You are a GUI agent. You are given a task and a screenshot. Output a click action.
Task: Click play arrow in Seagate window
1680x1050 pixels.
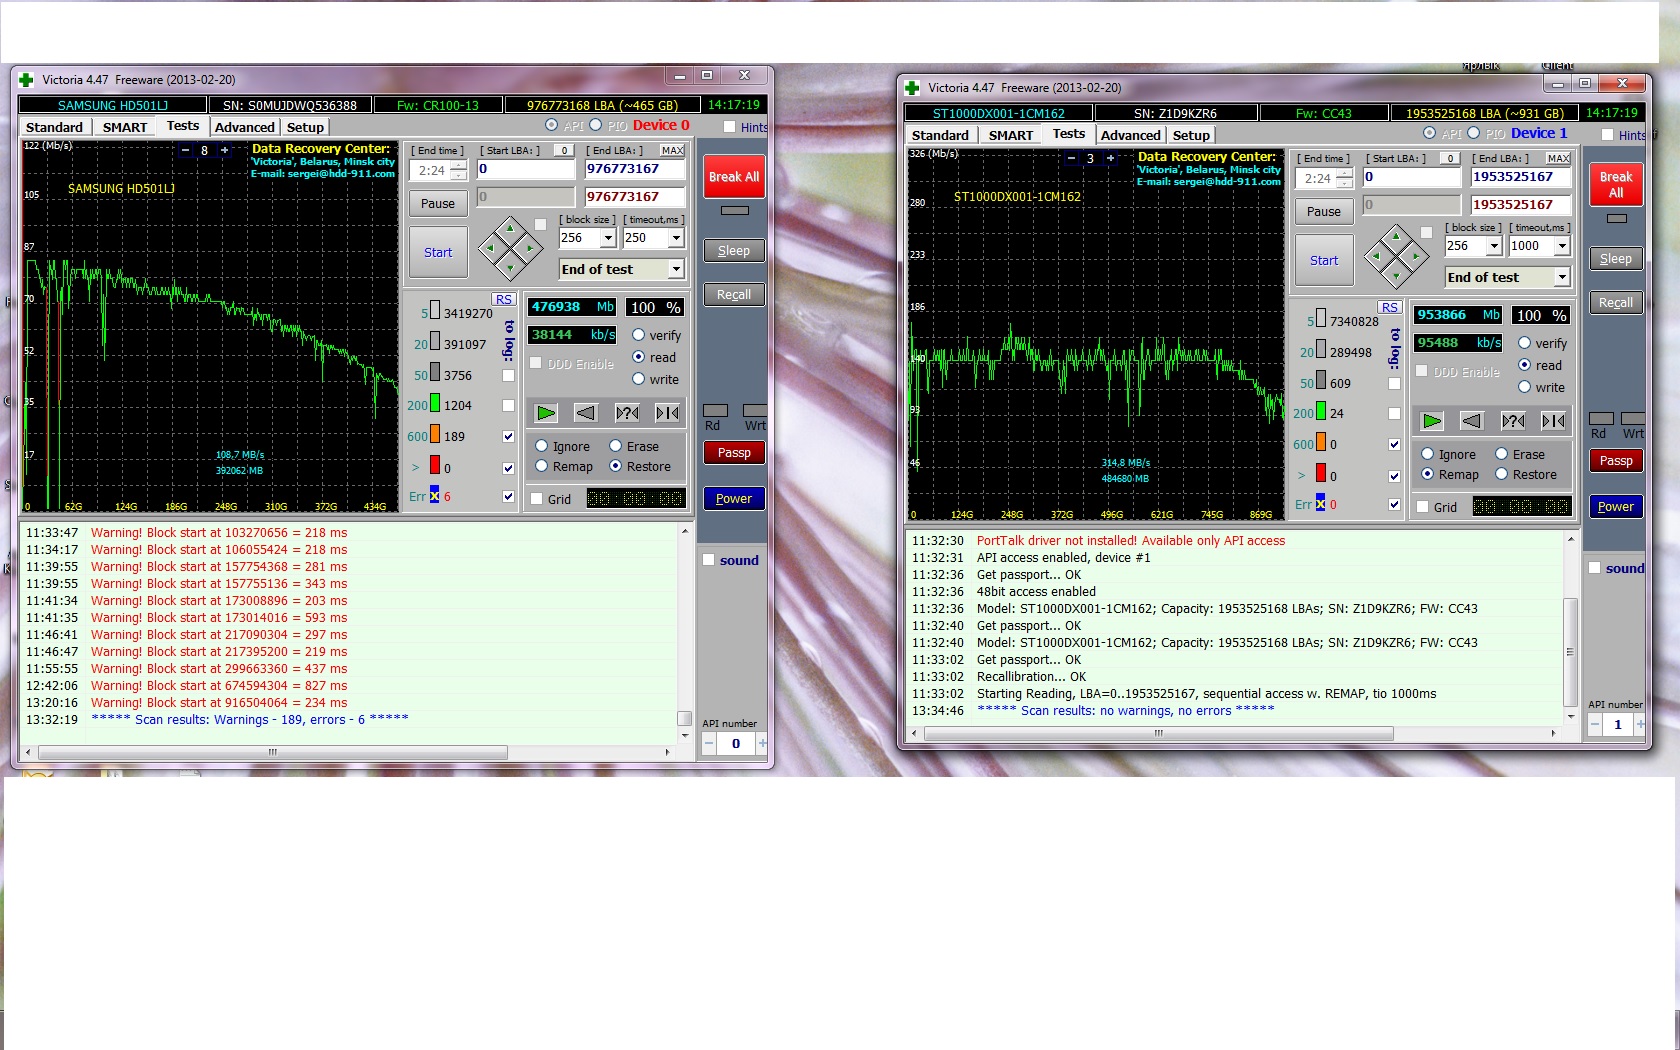(1432, 421)
